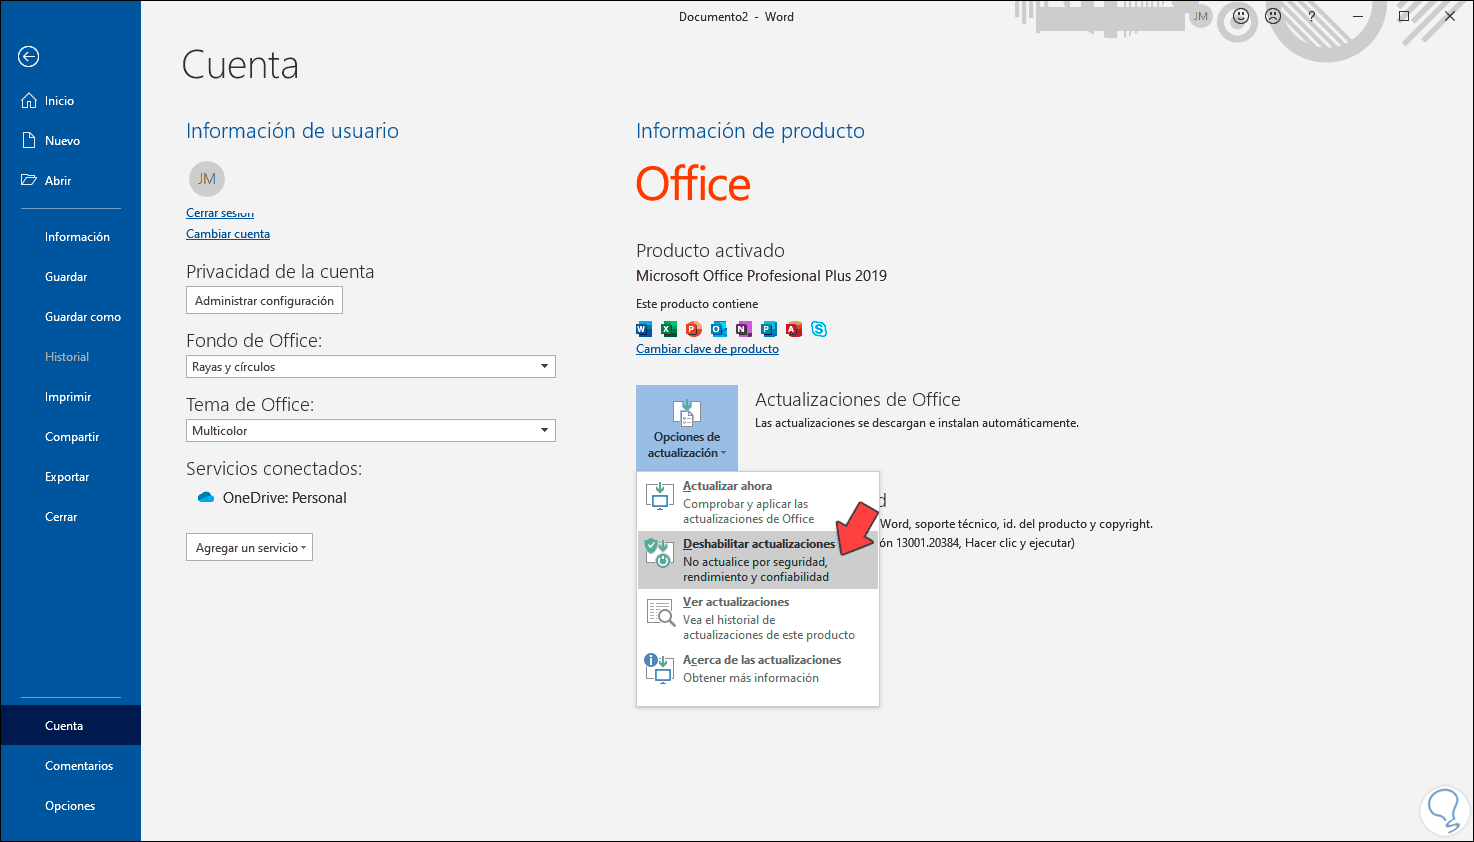
Task: Click the Access product icon
Action: coord(794,329)
